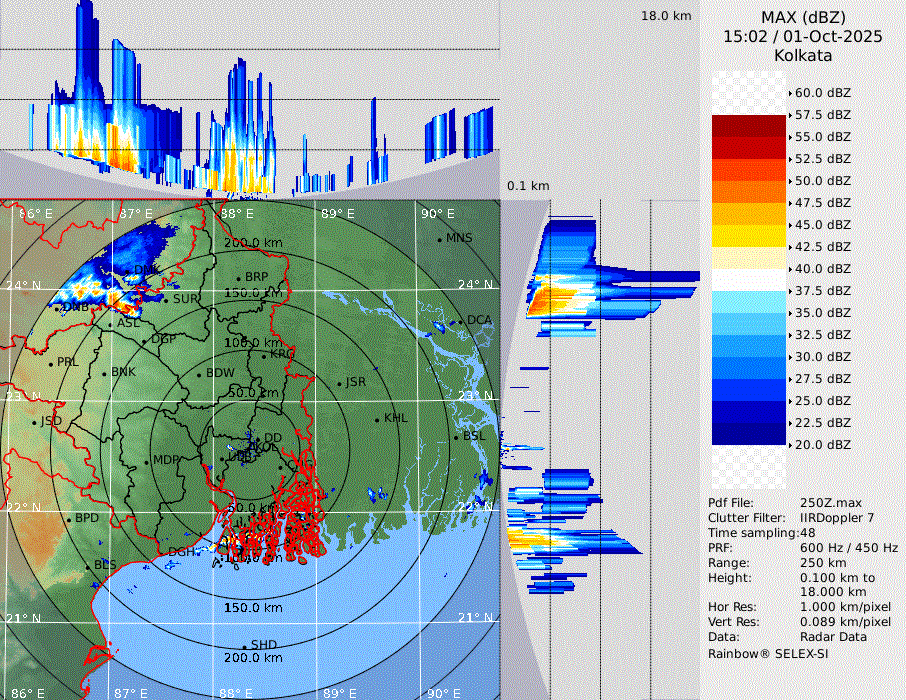Click the Rainbow SELEX-SI text
Image resolution: width=906 pixels, height=700 pixels.
768,653
